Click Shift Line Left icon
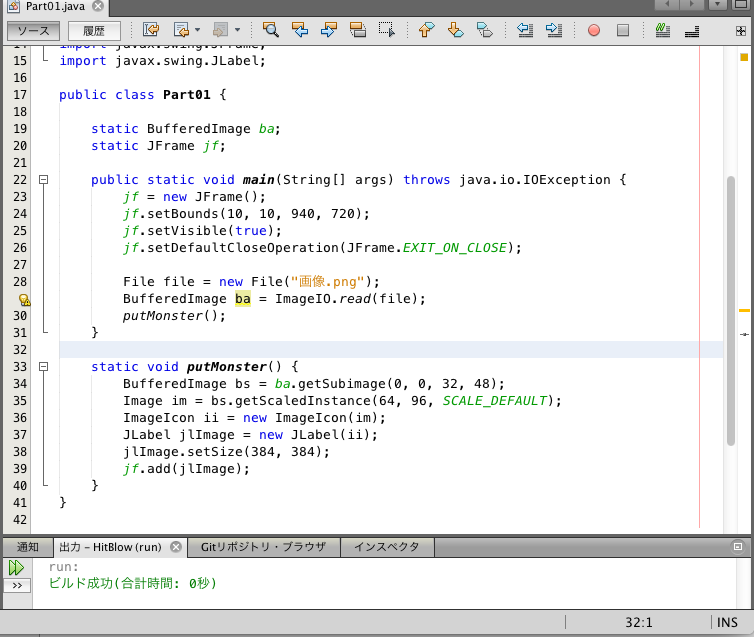Image resolution: width=754 pixels, height=637 pixels. [525, 30]
